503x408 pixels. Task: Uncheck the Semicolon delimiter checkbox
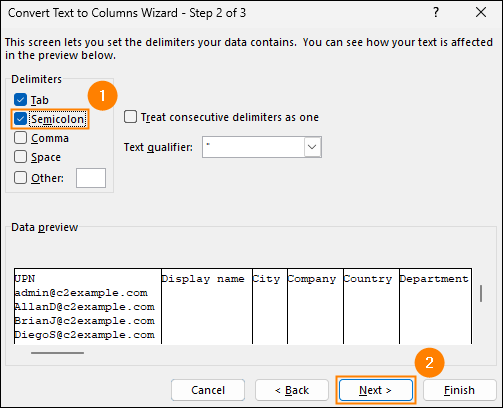coord(20,119)
